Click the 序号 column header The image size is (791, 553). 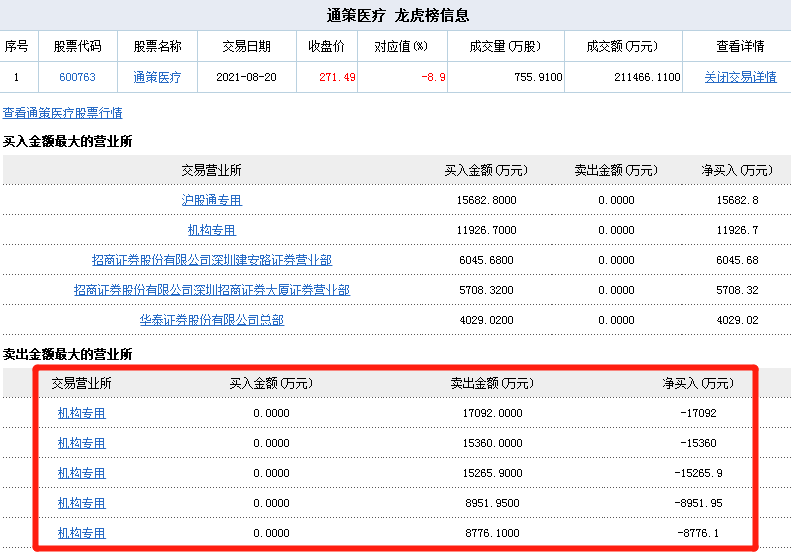pyautogui.click(x=17, y=46)
